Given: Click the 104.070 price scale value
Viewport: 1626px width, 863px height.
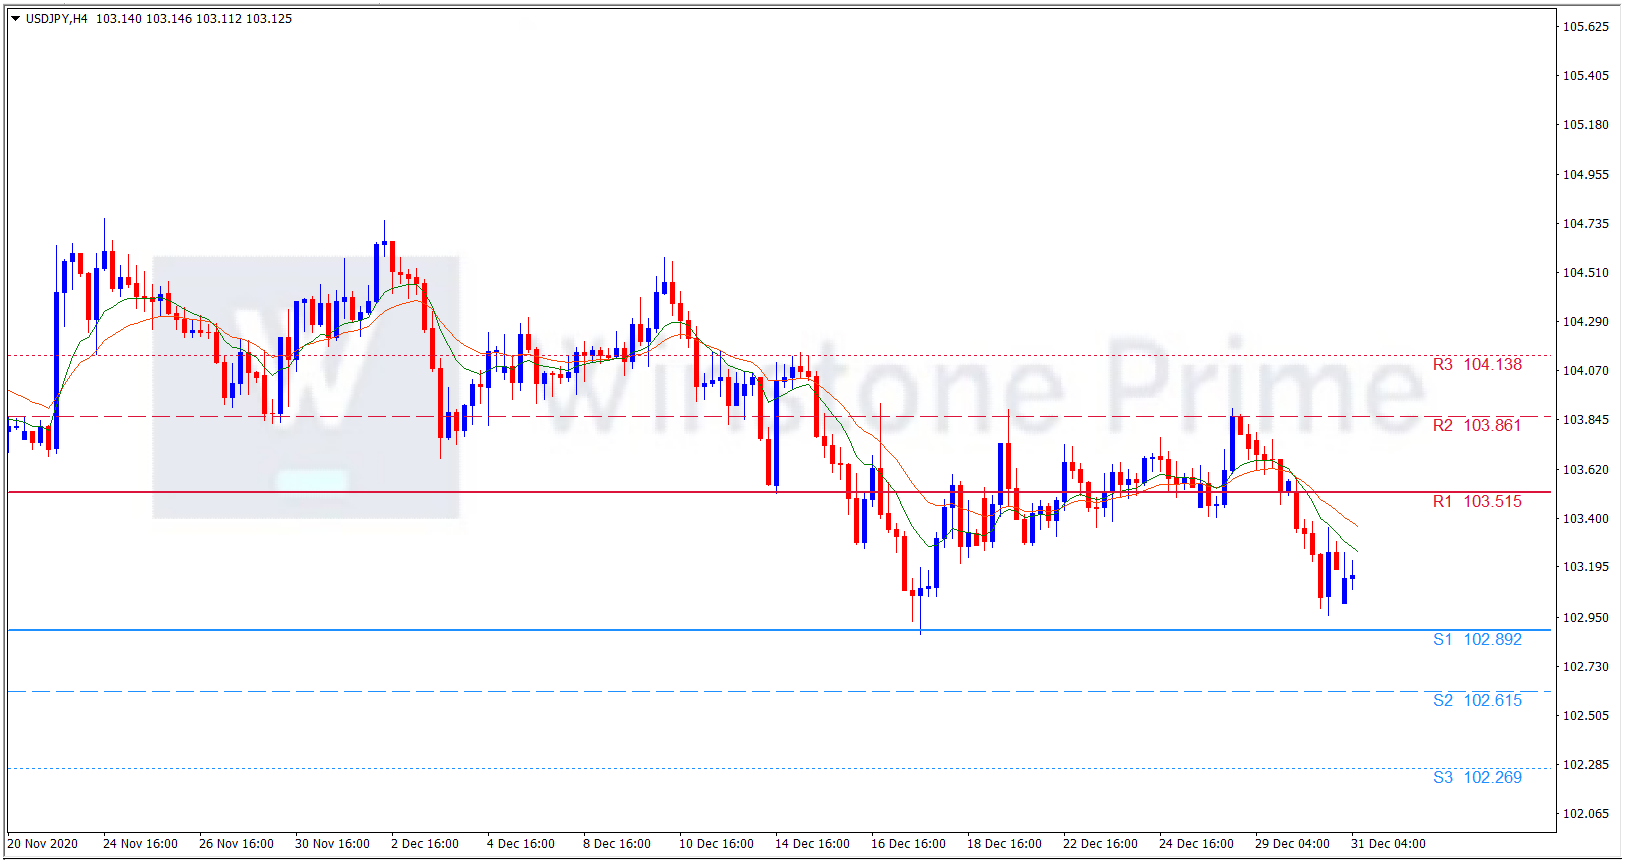Looking at the screenshot, I should 1585,371.
